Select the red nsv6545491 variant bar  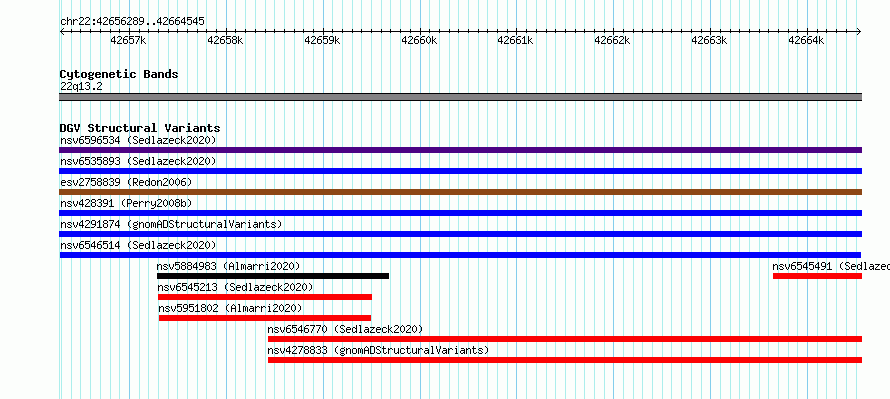[817, 276]
